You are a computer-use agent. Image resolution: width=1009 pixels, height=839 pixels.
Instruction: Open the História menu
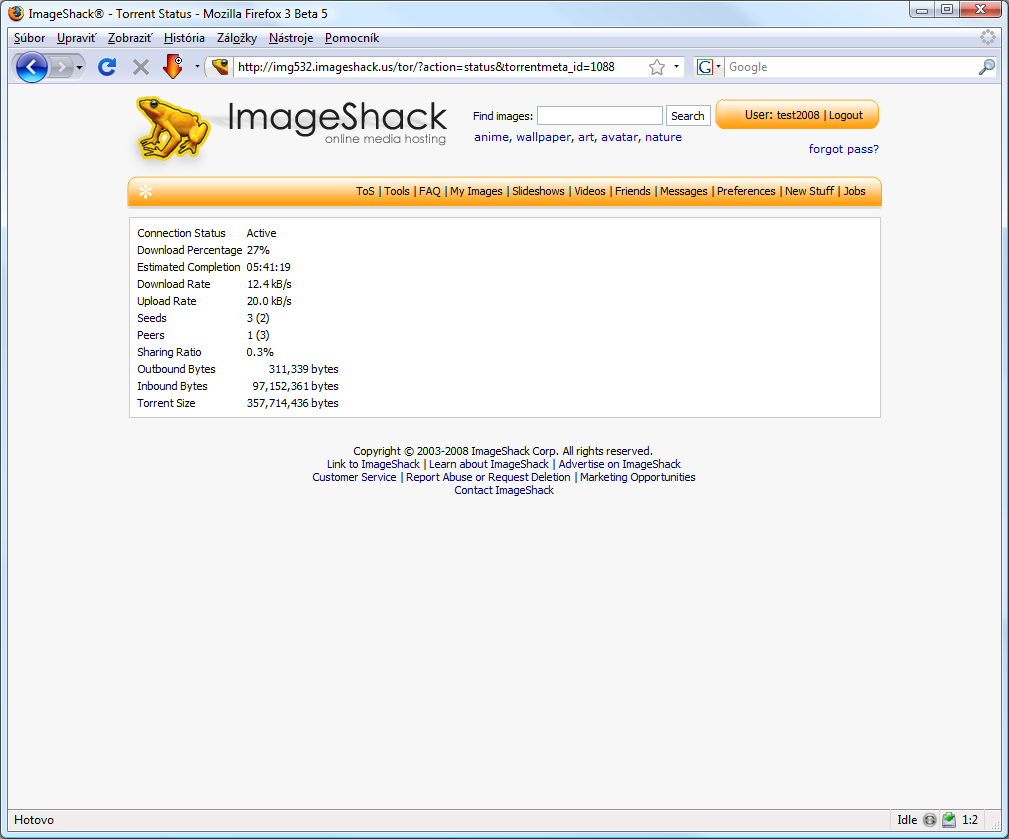click(184, 38)
